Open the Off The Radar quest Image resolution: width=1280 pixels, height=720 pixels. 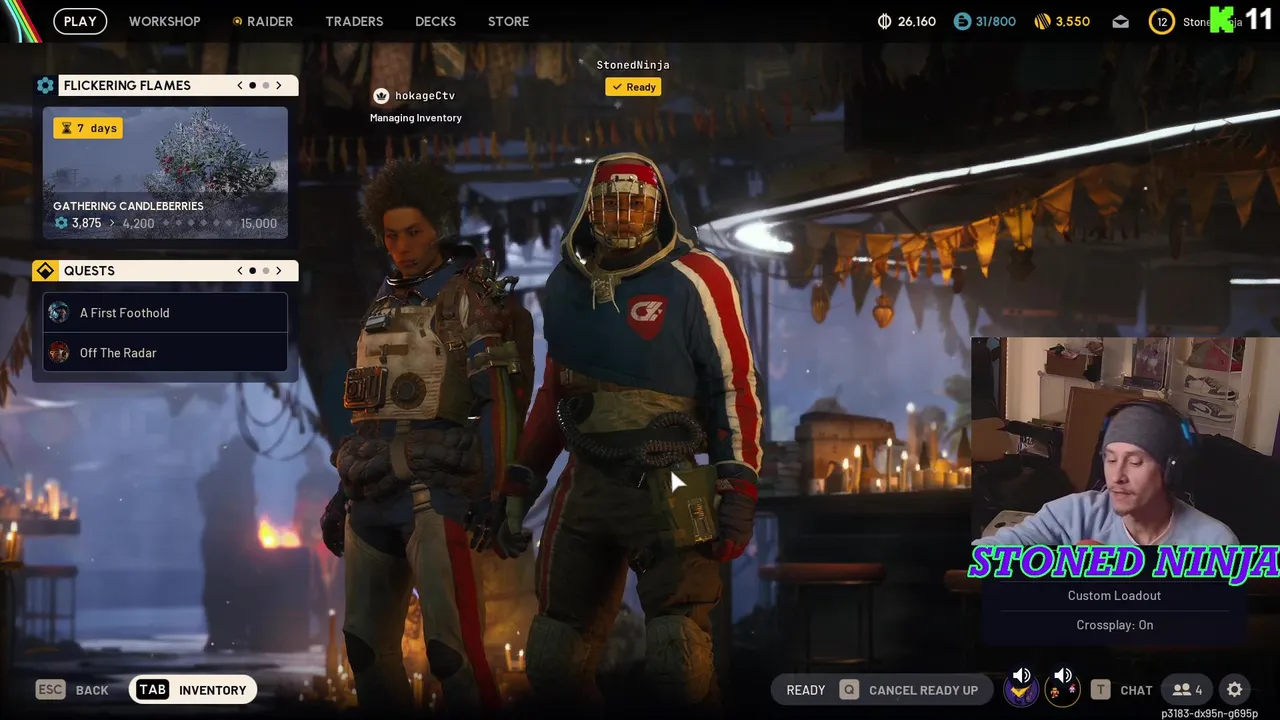(x=165, y=352)
